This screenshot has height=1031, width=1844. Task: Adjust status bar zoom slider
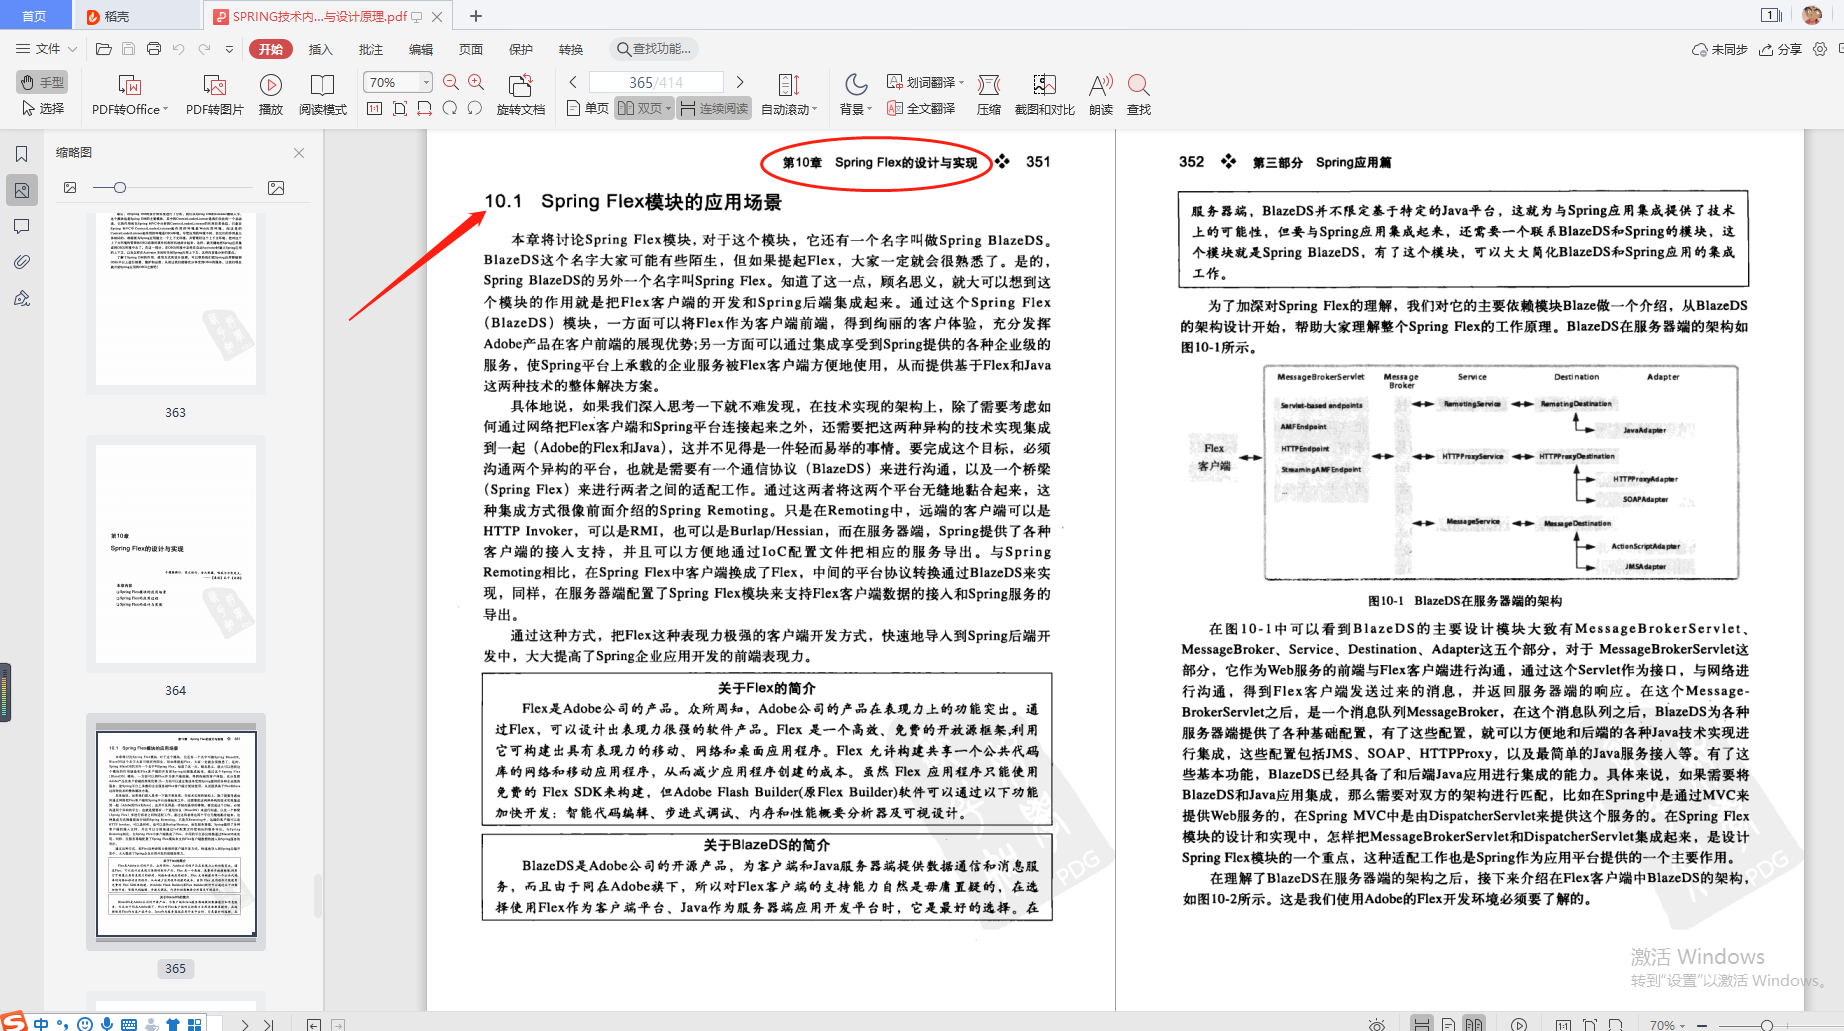pyautogui.click(x=1767, y=1025)
